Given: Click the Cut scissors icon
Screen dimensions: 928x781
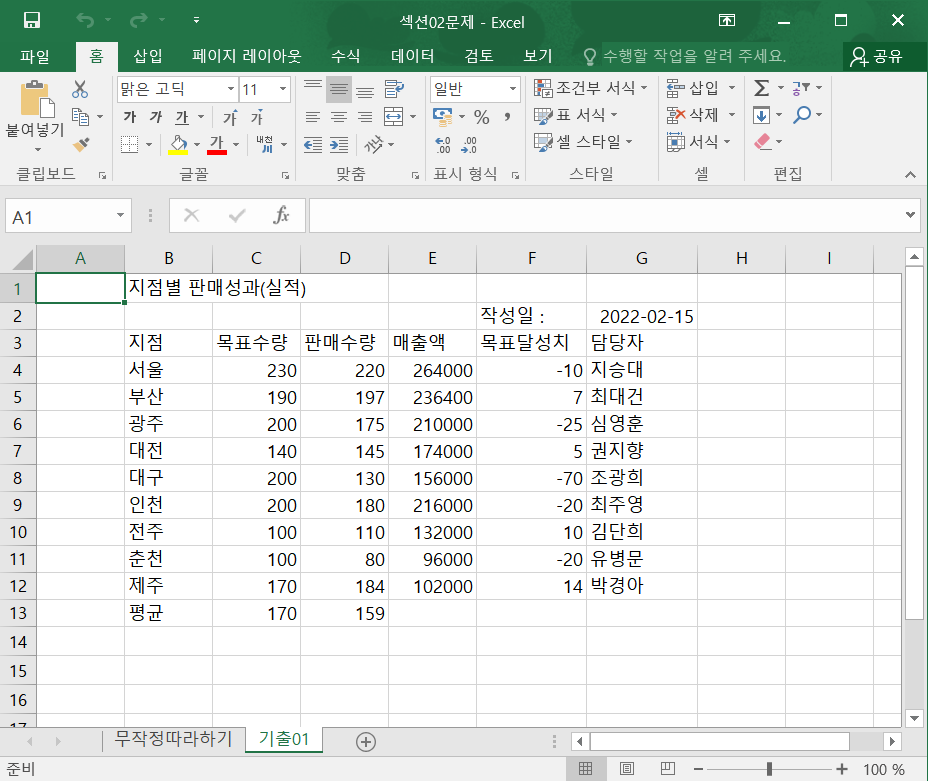Looking at the screenshot, I should click(x=80, y=89).
